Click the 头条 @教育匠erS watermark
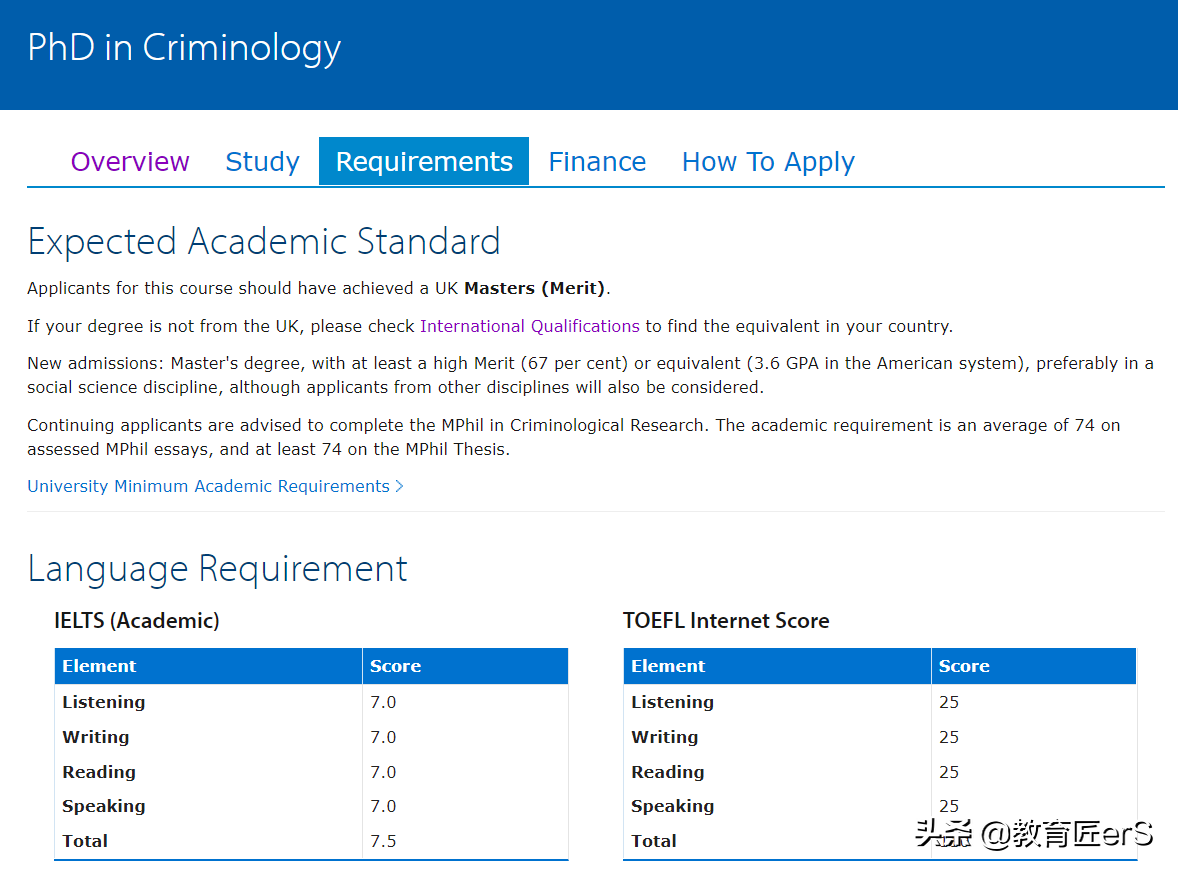The image size is (1178, 873). [1034, 834]
